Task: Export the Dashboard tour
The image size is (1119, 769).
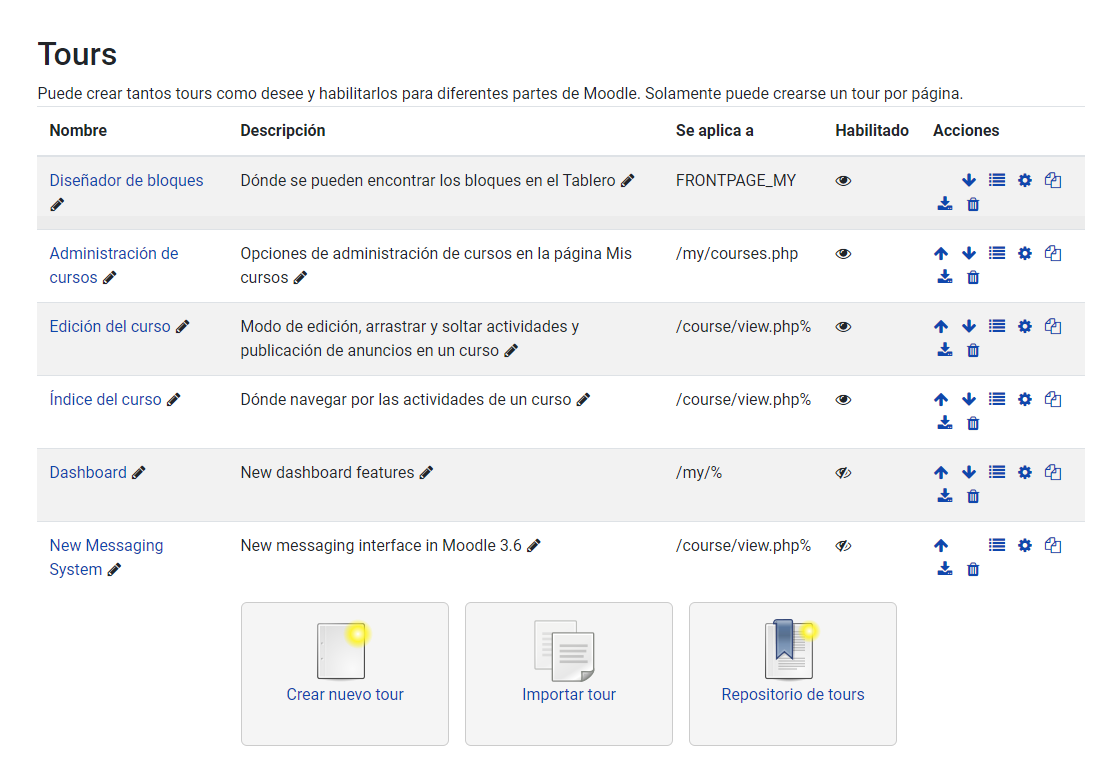Action: click(945, 496)
